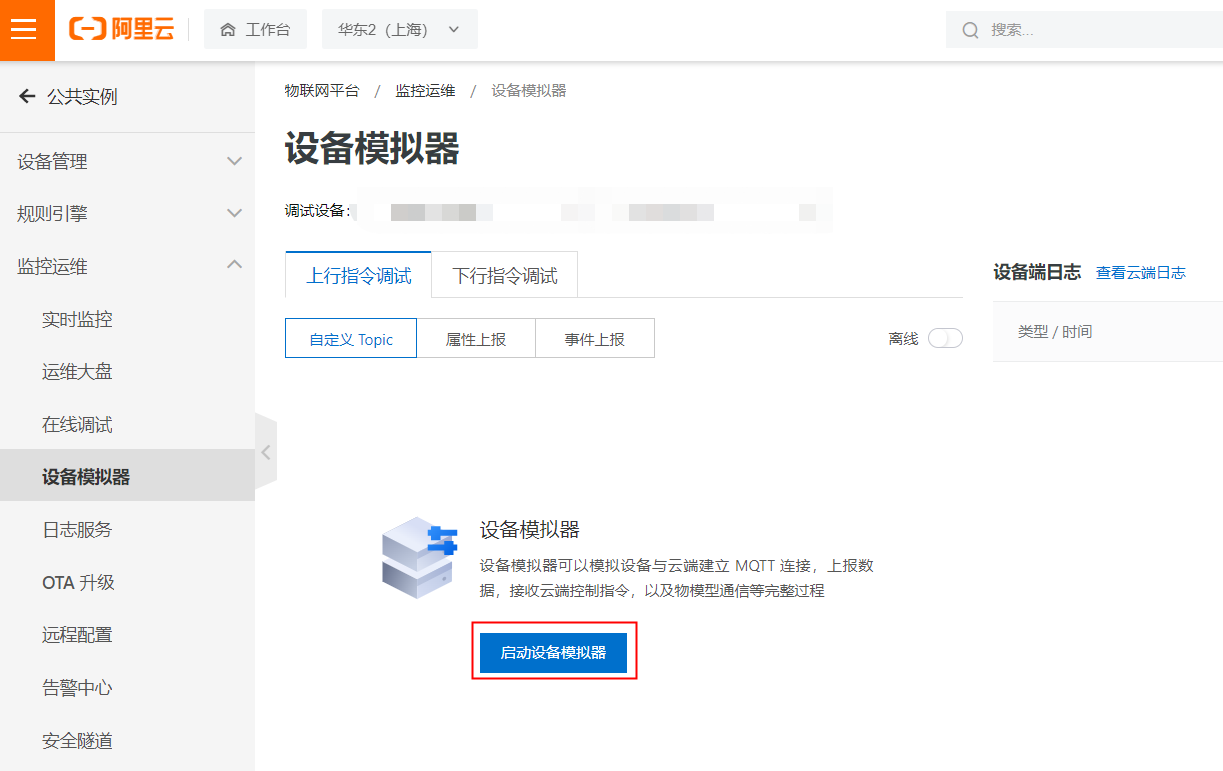Click the device simulator cube illustration icon

pyautogui.click(x=422, y=556)
